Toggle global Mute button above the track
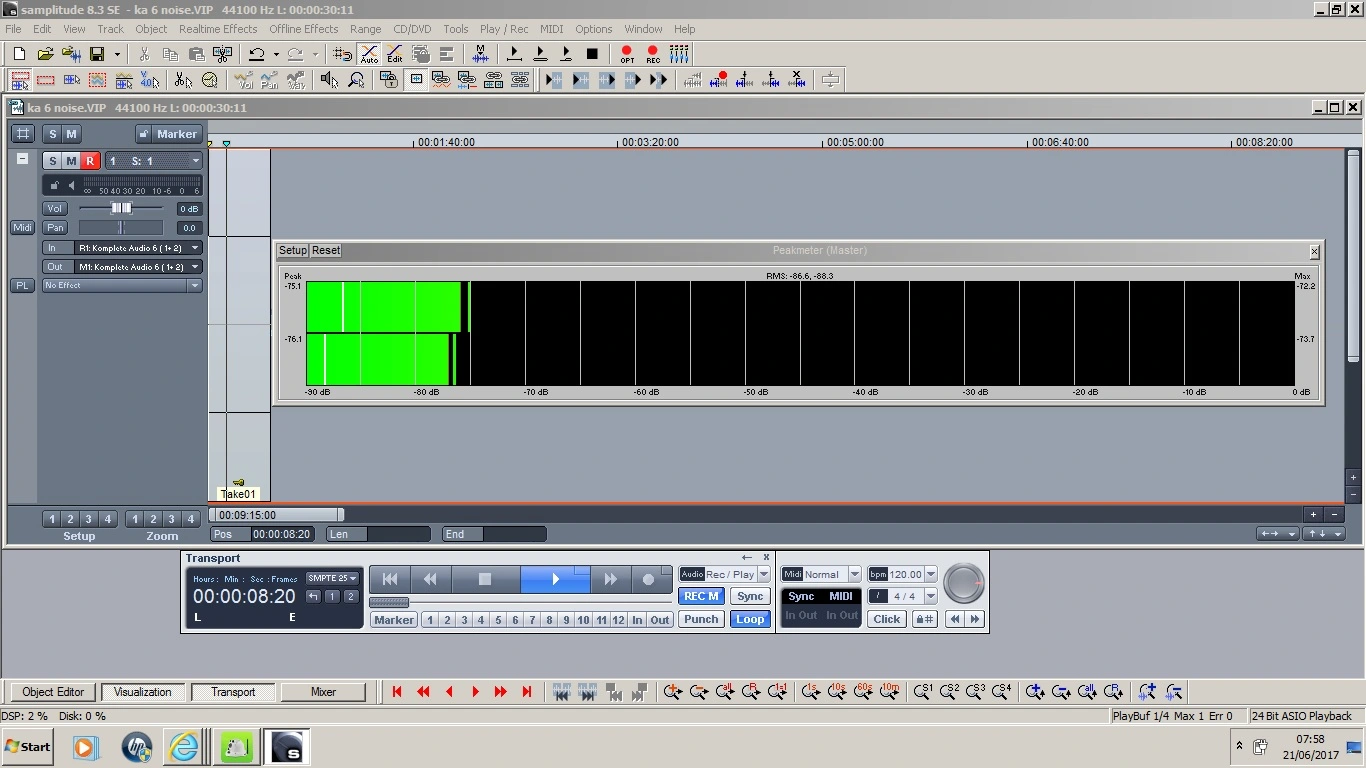This screenshot has width=1366, height=768. tap(71, 134)
